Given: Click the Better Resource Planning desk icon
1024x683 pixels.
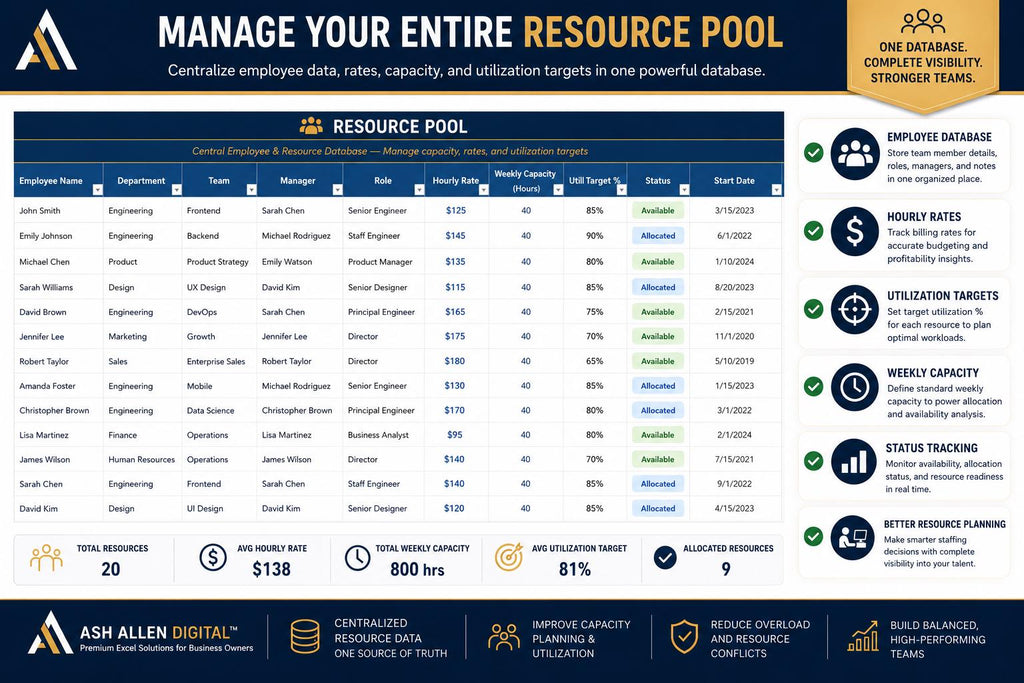Looking at the screenshot, I should [x=853, y=538].
